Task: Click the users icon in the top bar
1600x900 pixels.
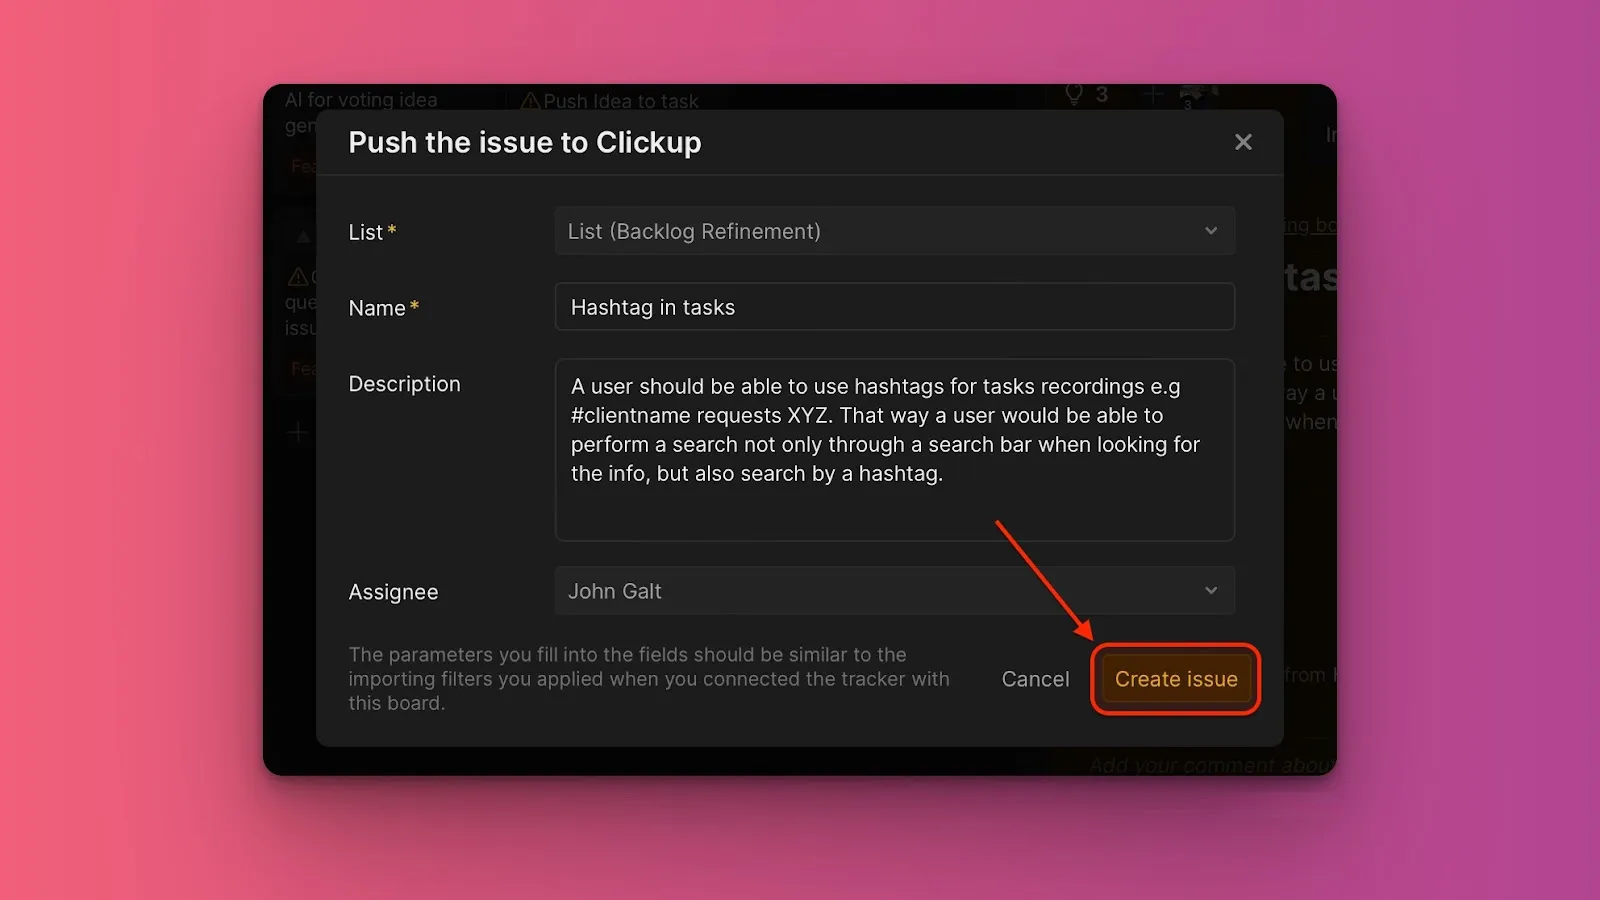Action: (x=1191, y=96)
